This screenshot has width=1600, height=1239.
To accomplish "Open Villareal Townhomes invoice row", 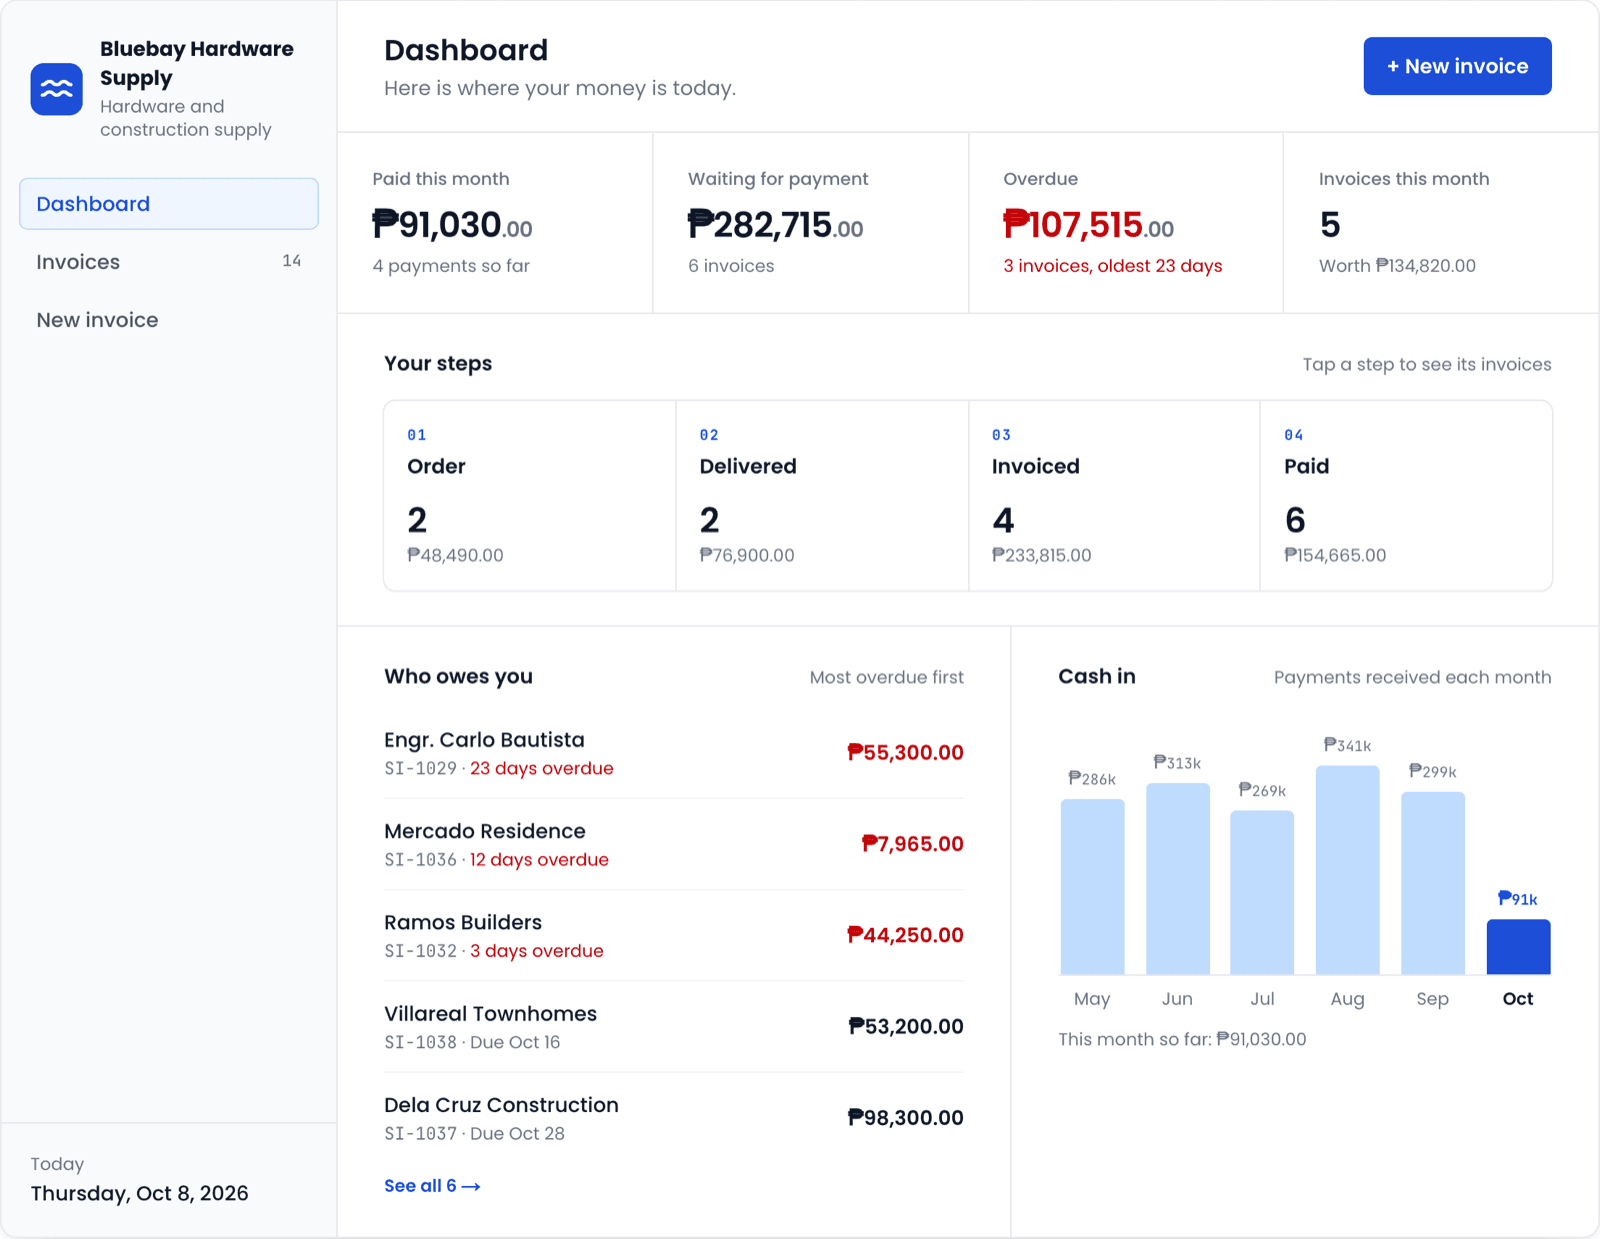I will pyautogui.click(x=674, y=1027).
